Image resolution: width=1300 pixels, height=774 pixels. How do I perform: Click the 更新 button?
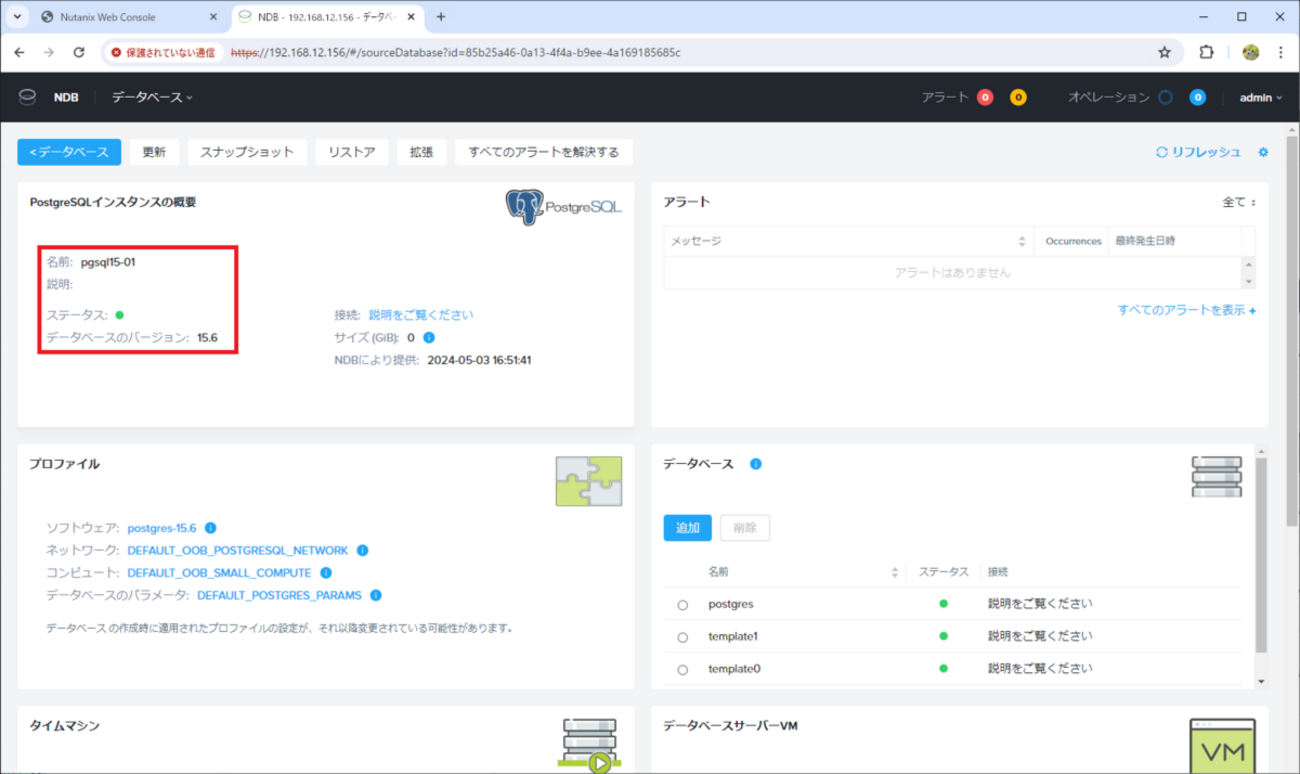[x=154, y=152]
